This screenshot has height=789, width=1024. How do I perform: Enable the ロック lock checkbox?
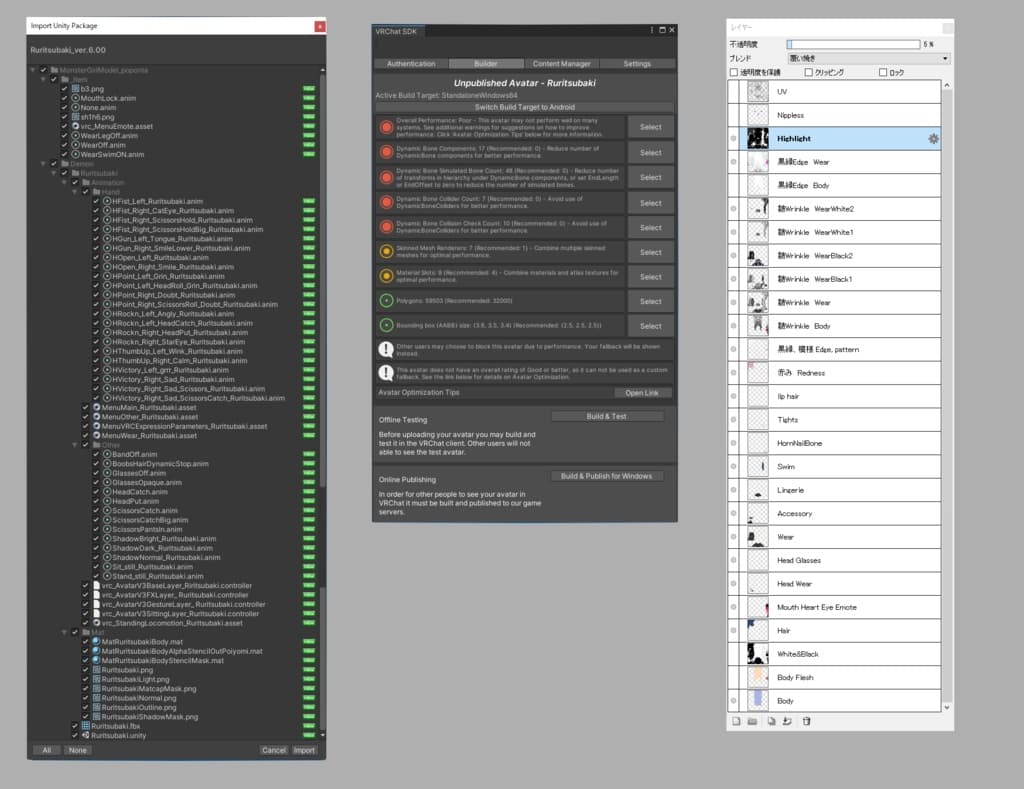pos(882,73)
